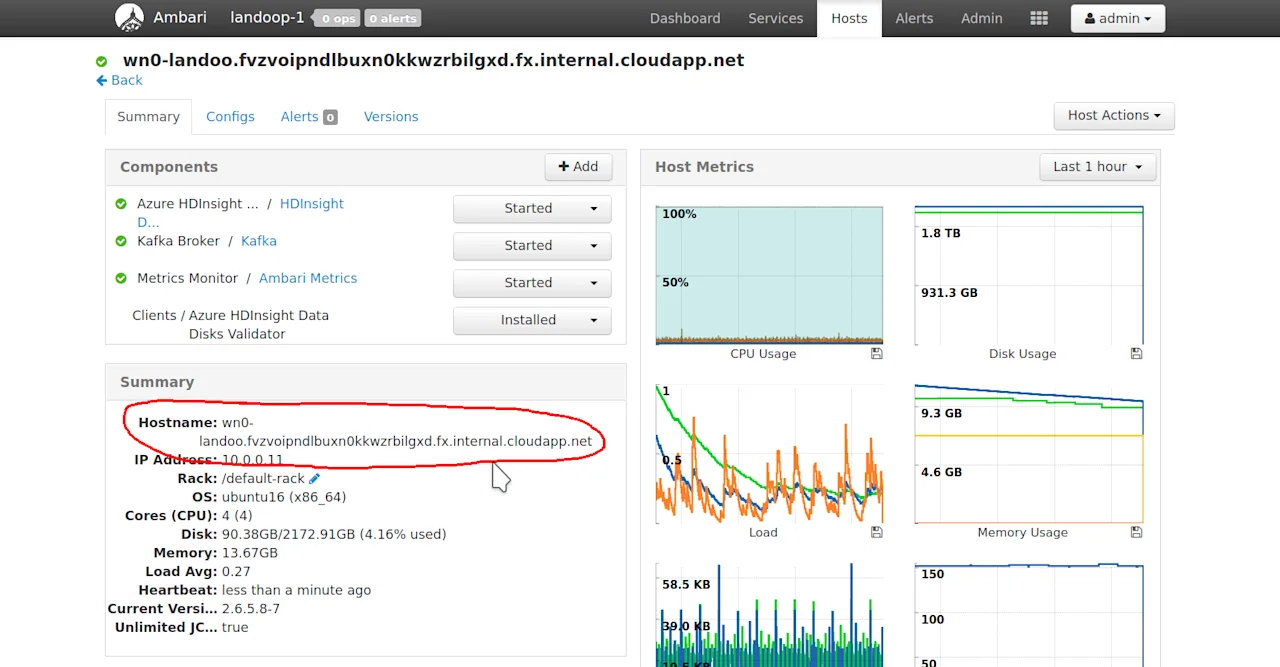The height and width of the screenshot is (667, 1280).
Task: Save the Disk Usage chart icon
Action: (1136, 354)
